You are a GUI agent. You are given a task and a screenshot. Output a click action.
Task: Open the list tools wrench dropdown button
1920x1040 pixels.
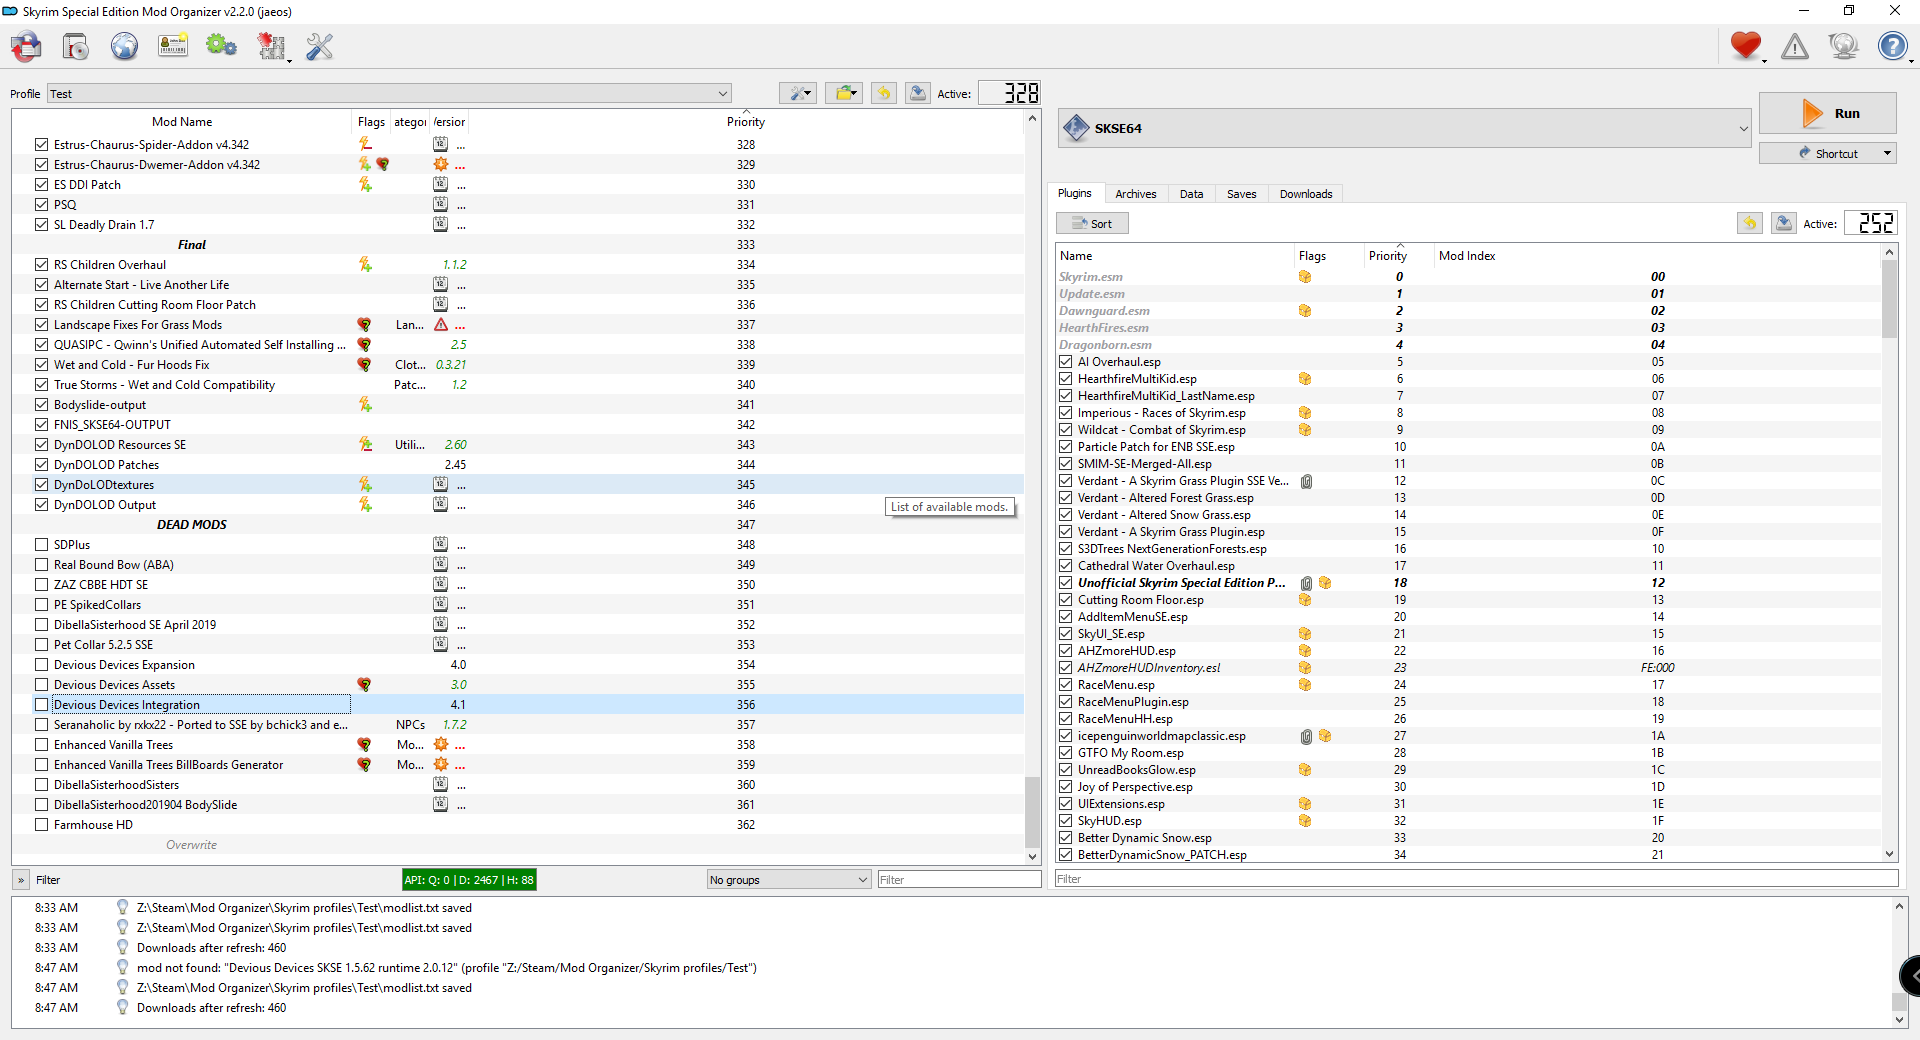point(798,93)
